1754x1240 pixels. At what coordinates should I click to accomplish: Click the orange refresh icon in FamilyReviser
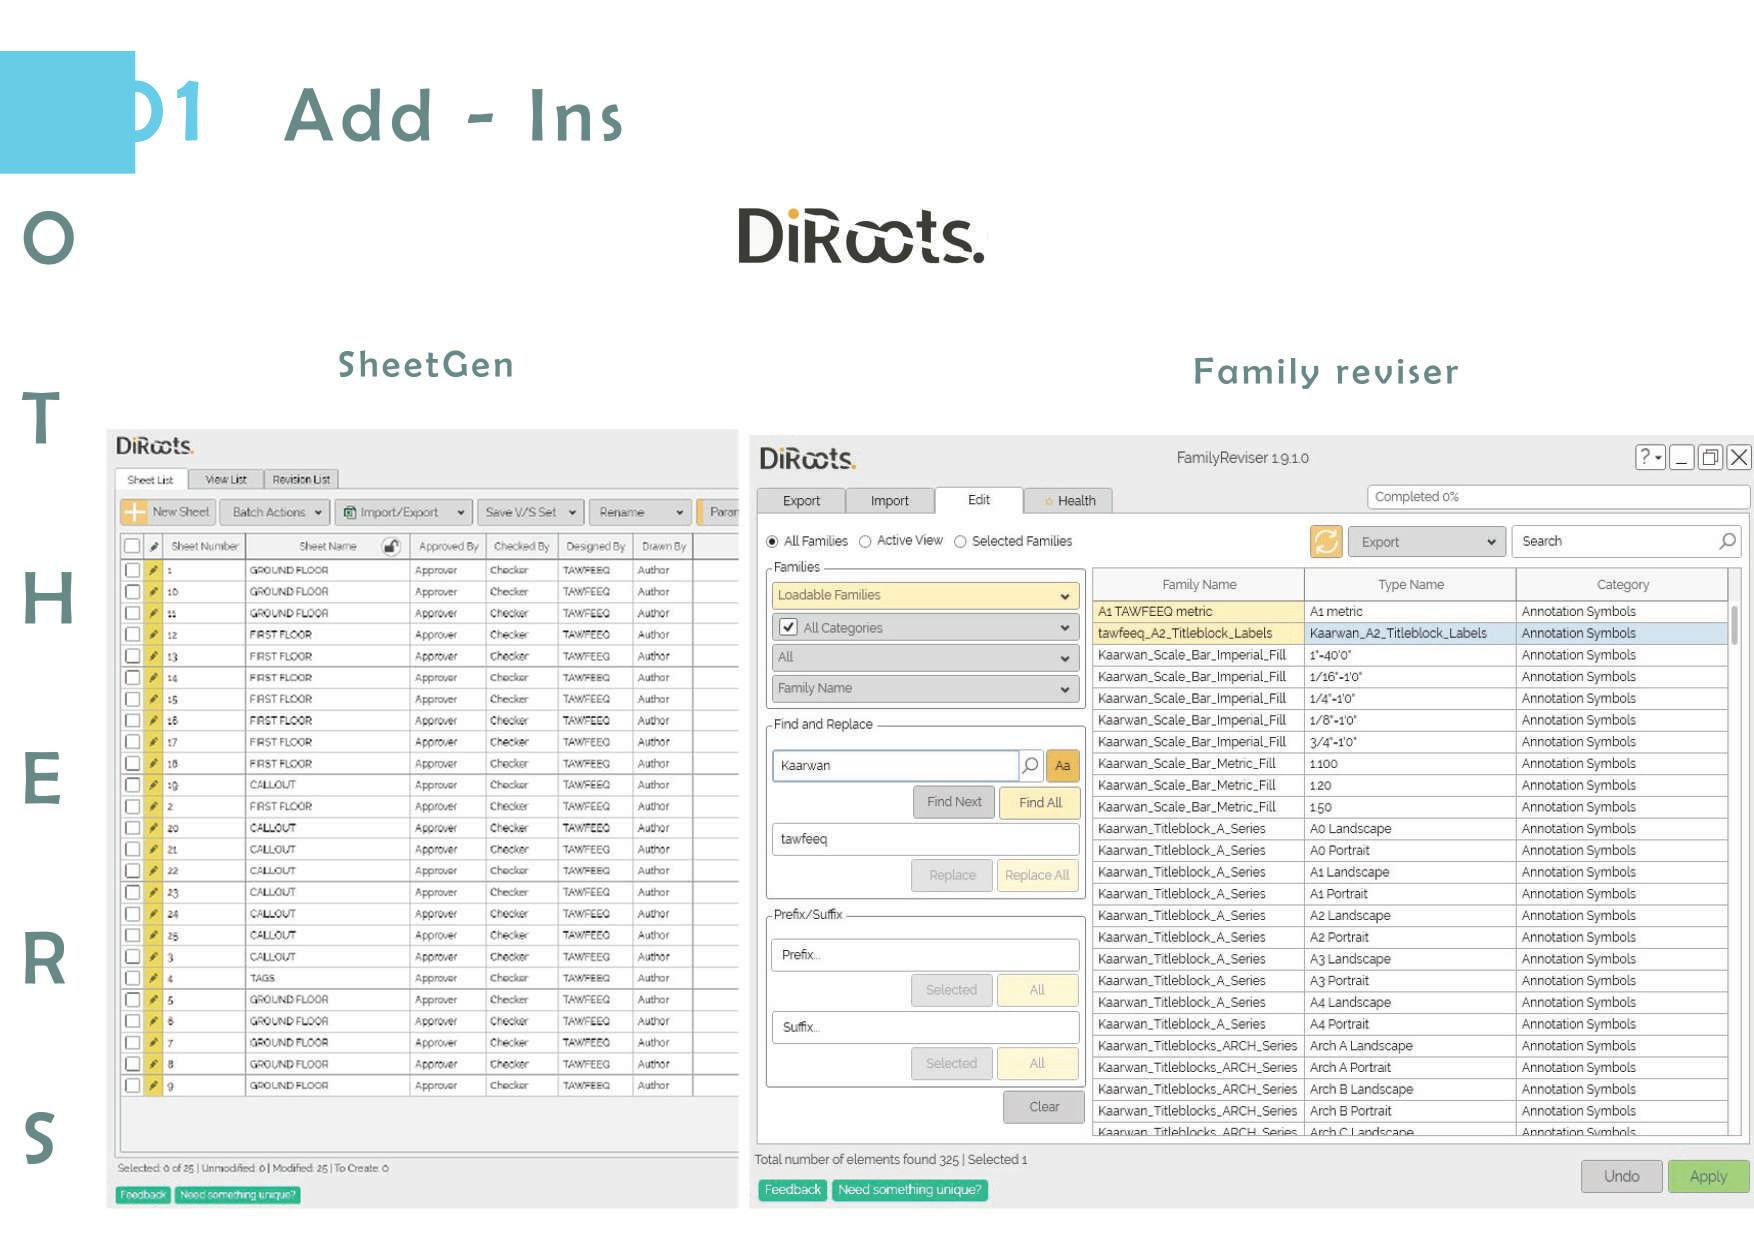point(1326,541)
